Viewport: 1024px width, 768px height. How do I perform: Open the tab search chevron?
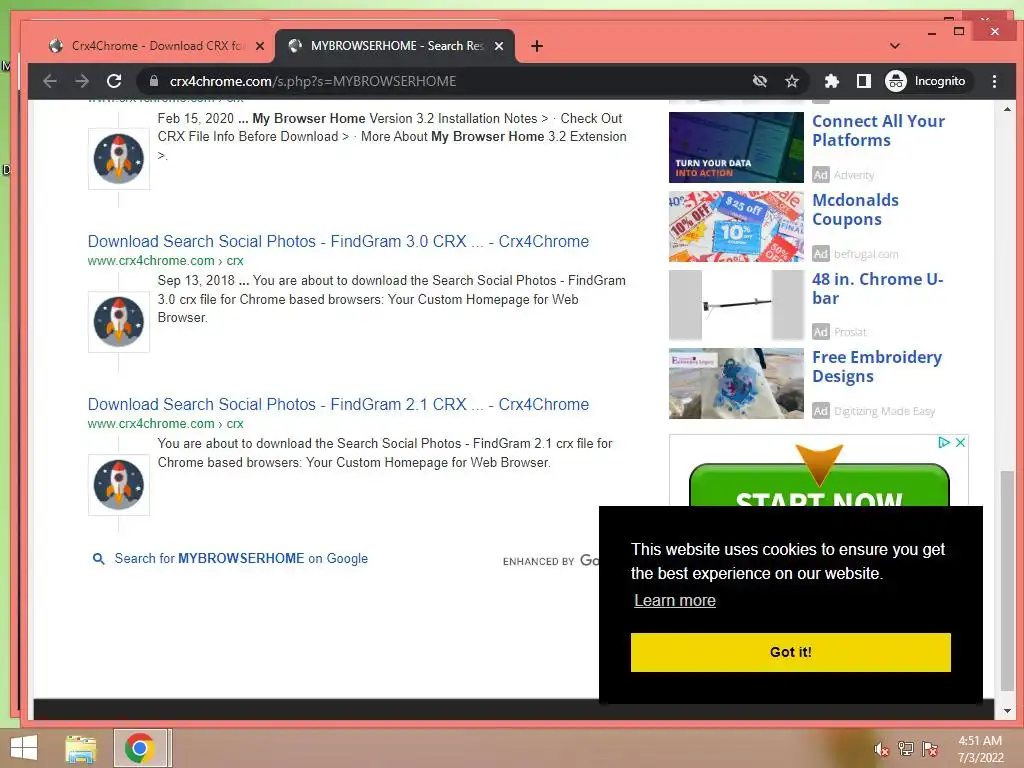tap(895, 46)
